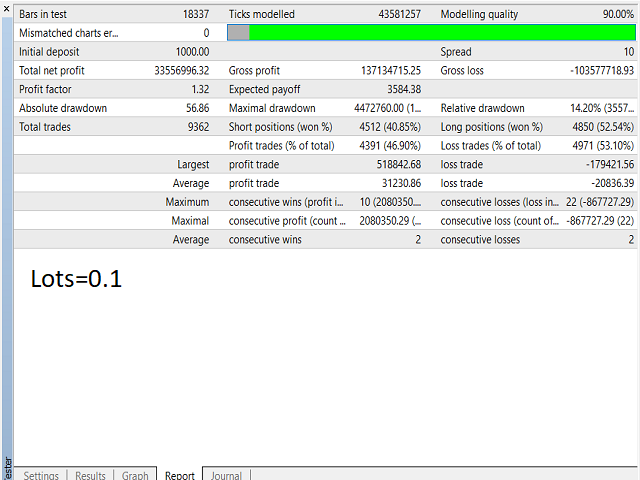Select the Total trades value 9362
Viewport: 640px width, 480px height.
195,127
